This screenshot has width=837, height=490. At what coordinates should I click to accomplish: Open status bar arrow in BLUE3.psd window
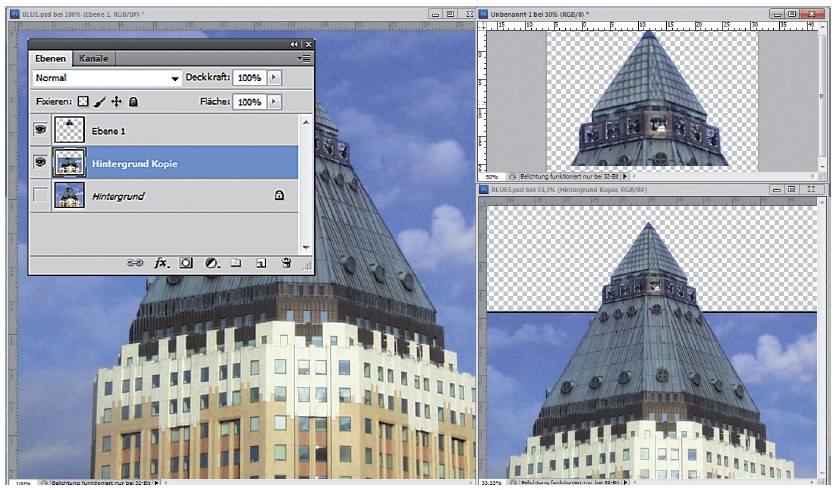(x=625, y=483)
